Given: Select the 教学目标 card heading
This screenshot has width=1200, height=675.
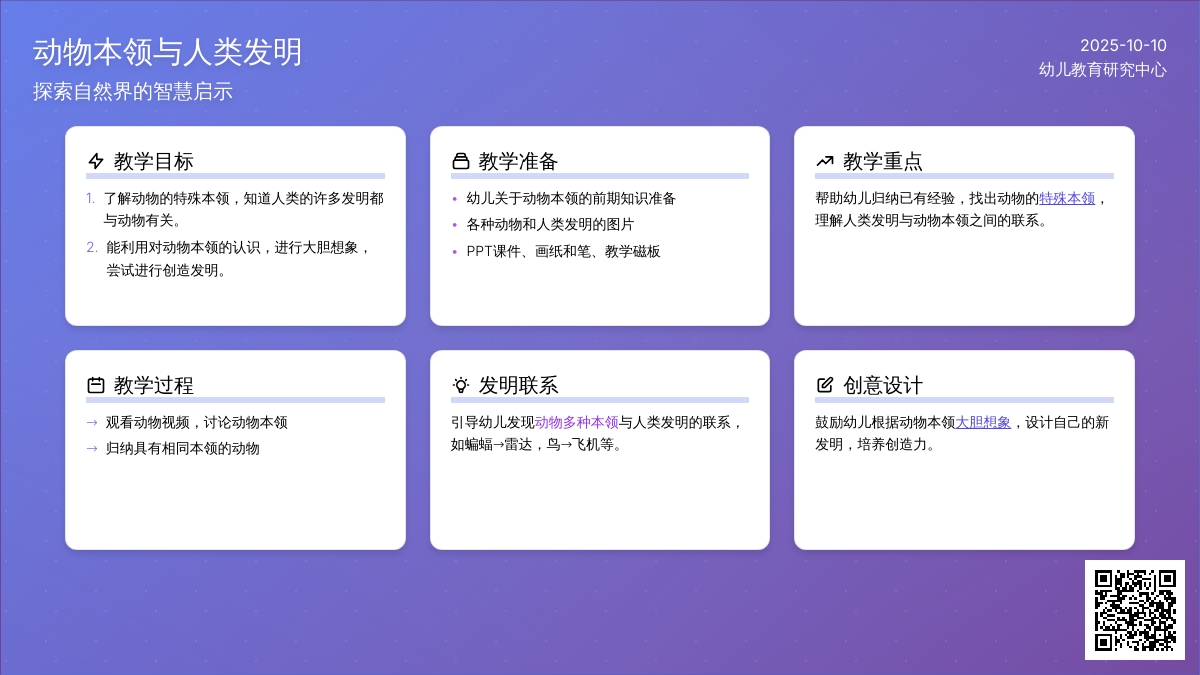Looking at the screenshot, I should (x=154, y=161).
